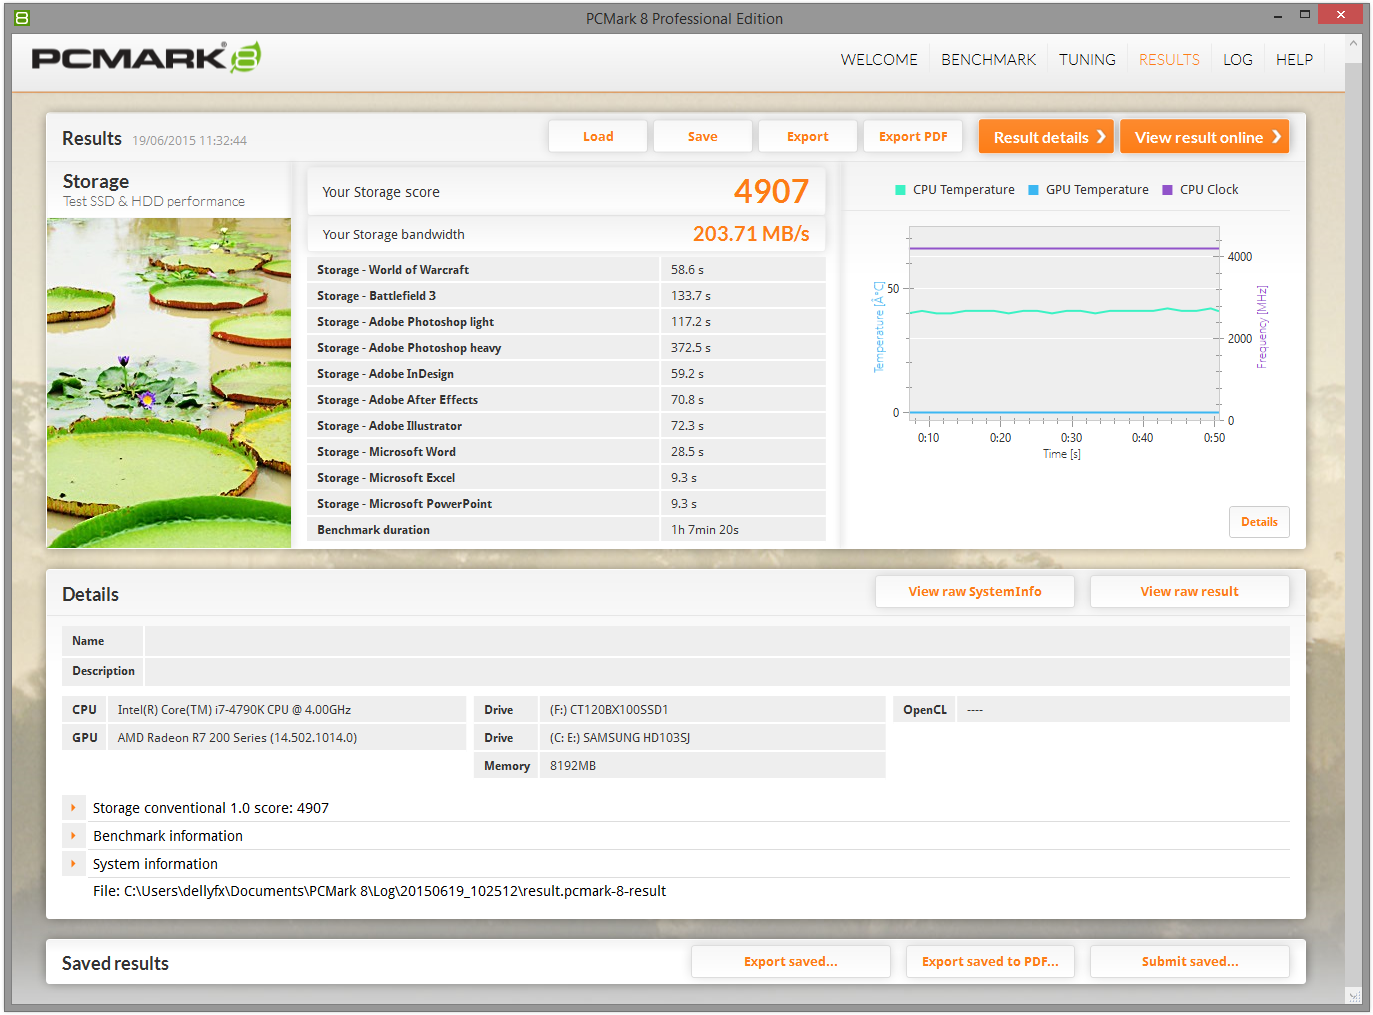The width and height of the screenshot is (1373, 1015).
Task: Click the GPU Temperature legend color square
Action: (1033, 190)
